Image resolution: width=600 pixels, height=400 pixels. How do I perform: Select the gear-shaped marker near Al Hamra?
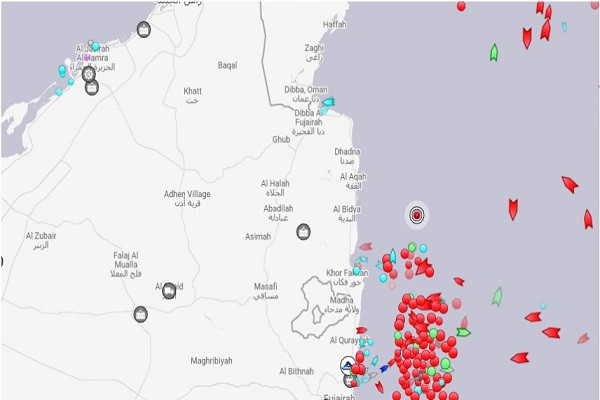point(89,73)
